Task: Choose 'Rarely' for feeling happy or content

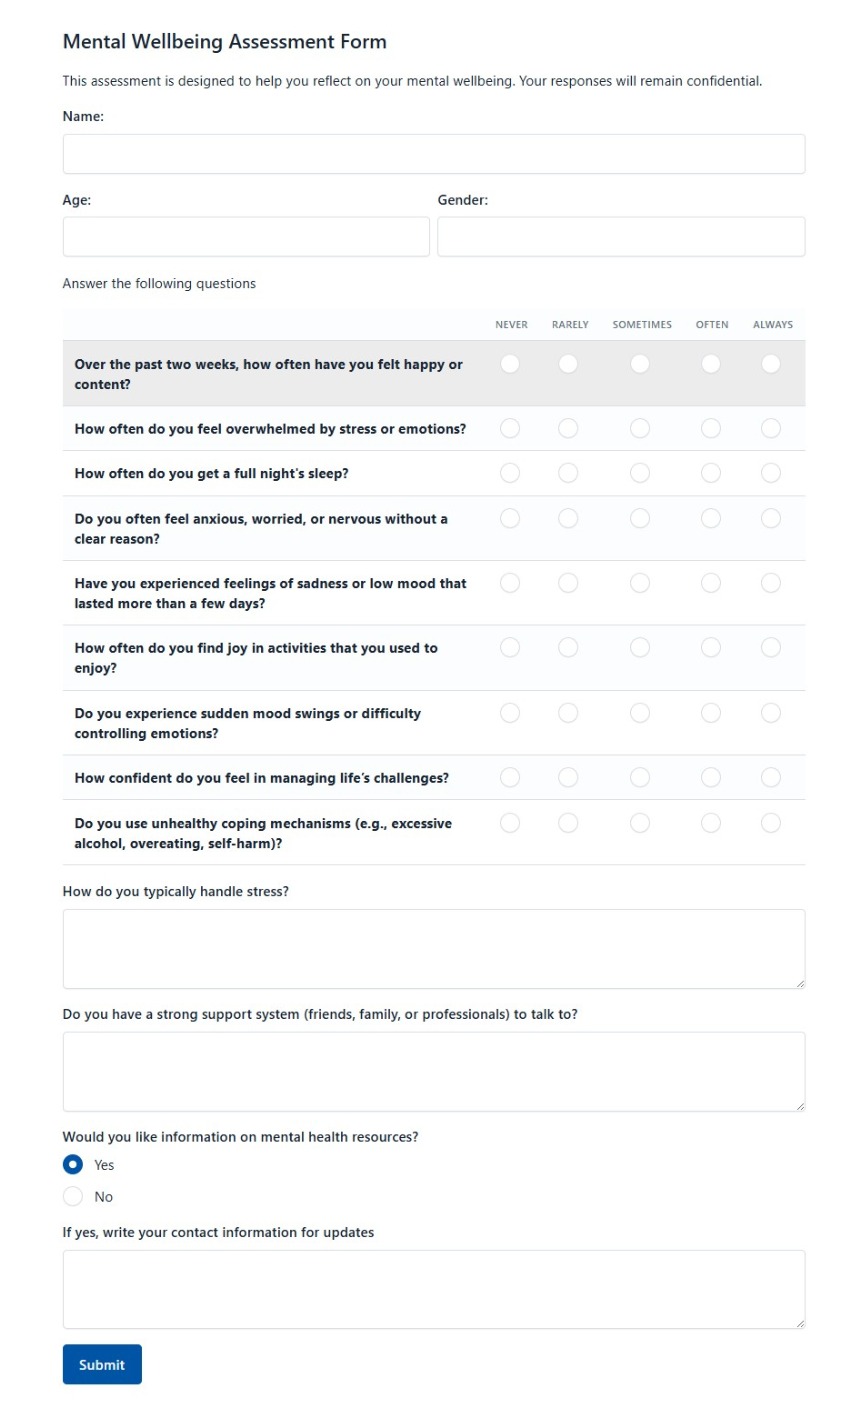Action: (568, 364)
